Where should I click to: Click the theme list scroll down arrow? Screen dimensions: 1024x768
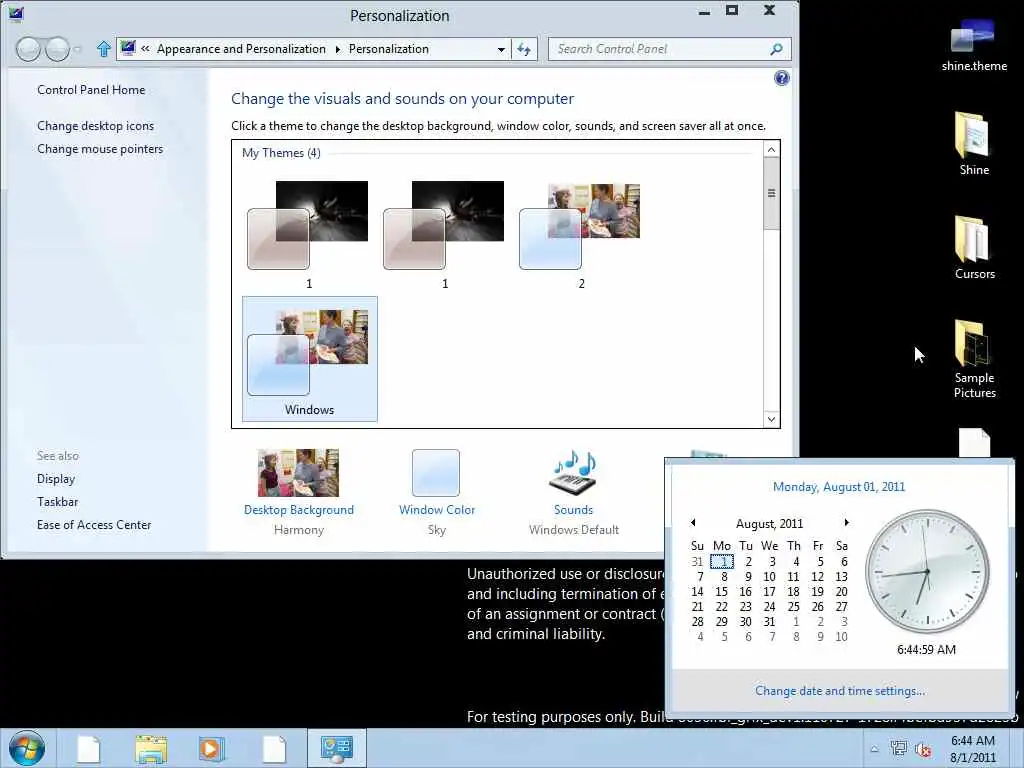[x=771, y=419]
